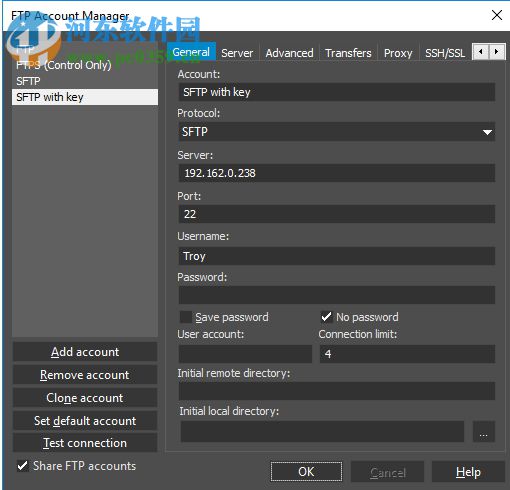This screenshot has width=510, height=490.
Task: Open the Advanced tab
Action: tap(289, 53)
